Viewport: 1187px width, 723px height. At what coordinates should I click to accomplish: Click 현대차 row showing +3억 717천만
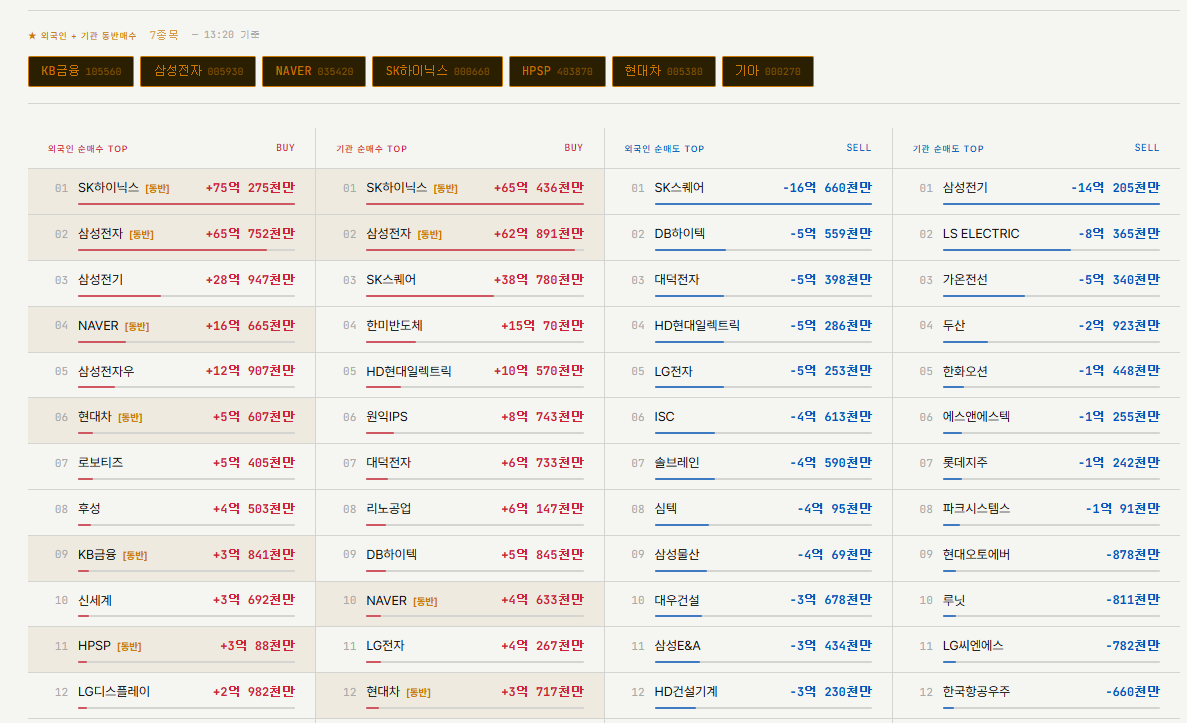(x=460, y=696)
